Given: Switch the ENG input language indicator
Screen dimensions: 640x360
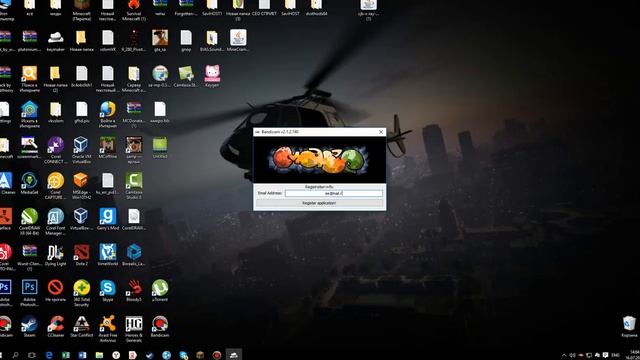Looking at the screenshot, I should (616, 355).
